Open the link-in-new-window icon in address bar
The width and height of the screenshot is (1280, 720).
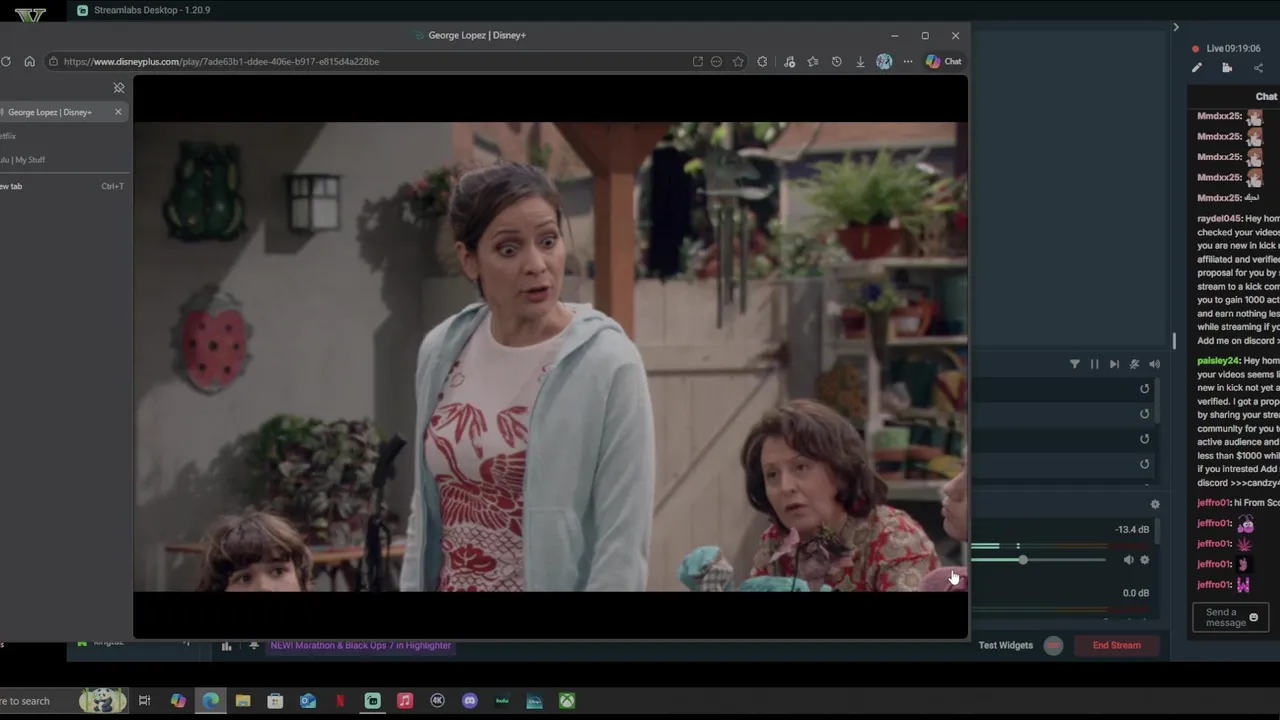pos(697,61)
